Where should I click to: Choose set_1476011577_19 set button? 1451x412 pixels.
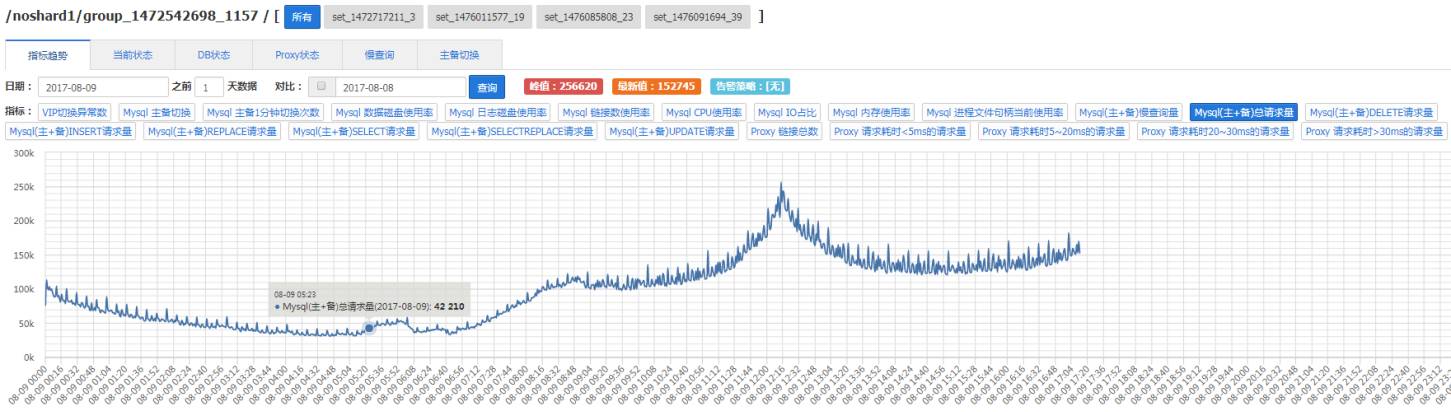(481, 18)
